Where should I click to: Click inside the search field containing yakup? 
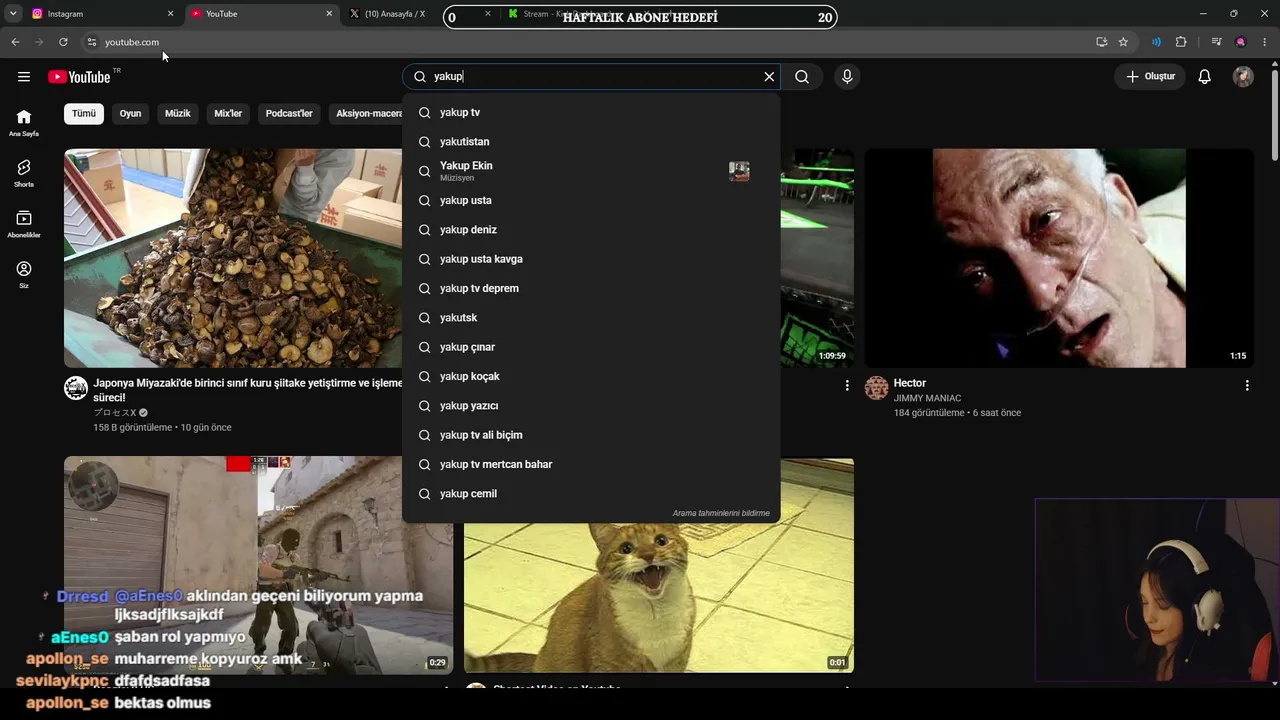(x=593, y=77)
